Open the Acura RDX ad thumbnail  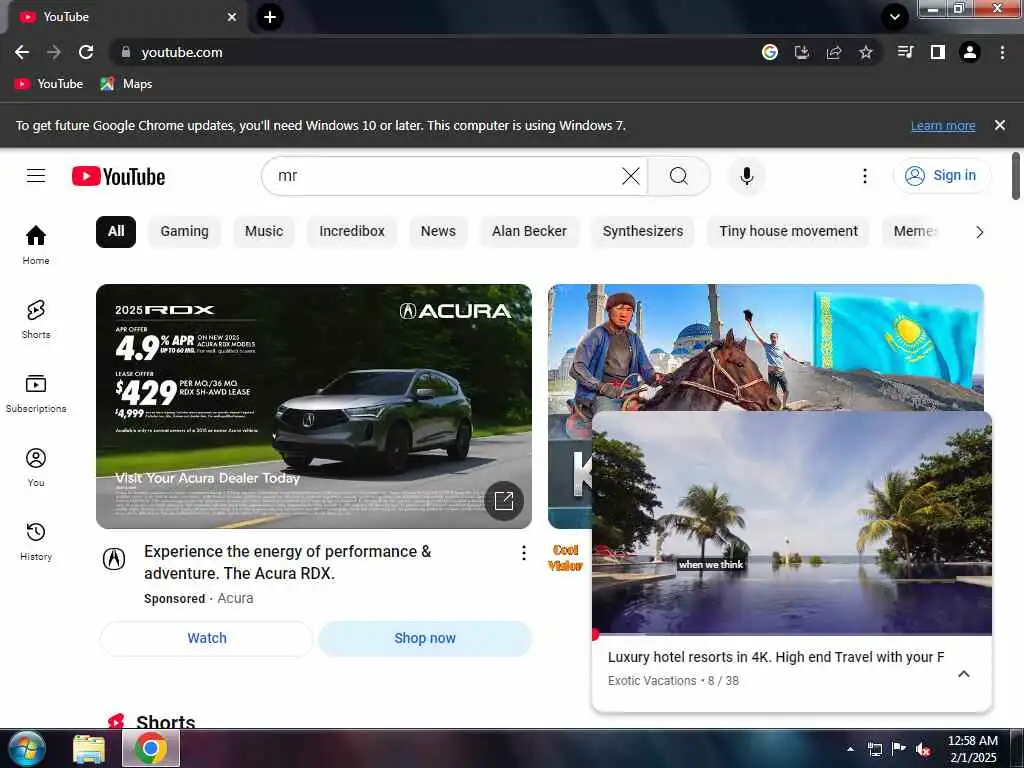click(x=313, y=406)
